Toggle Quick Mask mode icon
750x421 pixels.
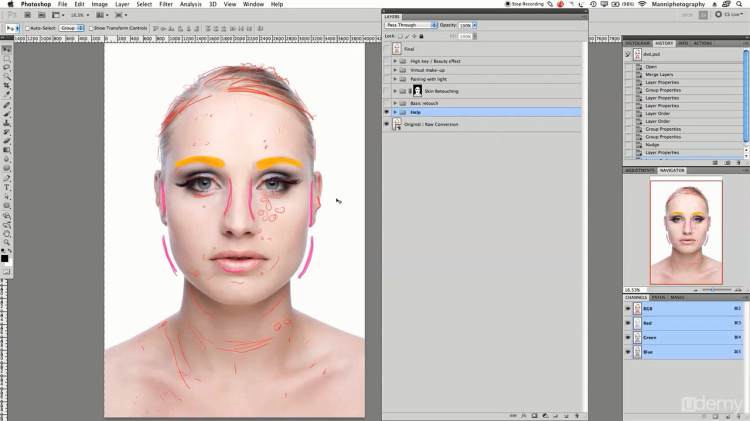[x=7, y=272]
